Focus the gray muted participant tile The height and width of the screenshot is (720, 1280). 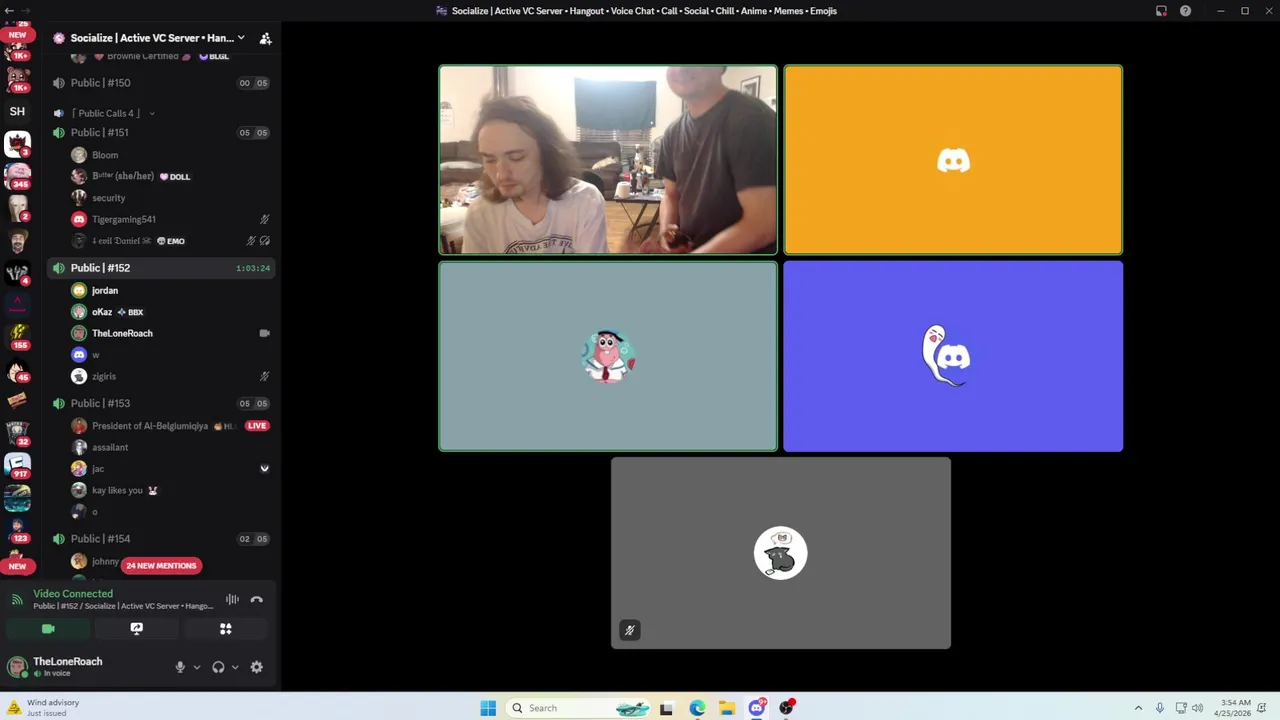coord(781,553)
